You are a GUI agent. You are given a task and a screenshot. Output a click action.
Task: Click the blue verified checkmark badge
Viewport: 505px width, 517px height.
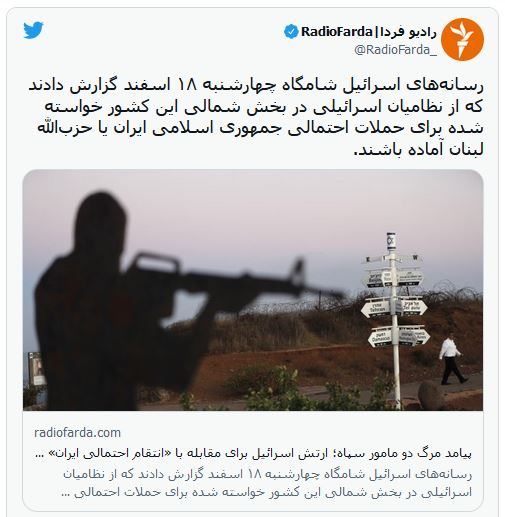tap(291, 32)
